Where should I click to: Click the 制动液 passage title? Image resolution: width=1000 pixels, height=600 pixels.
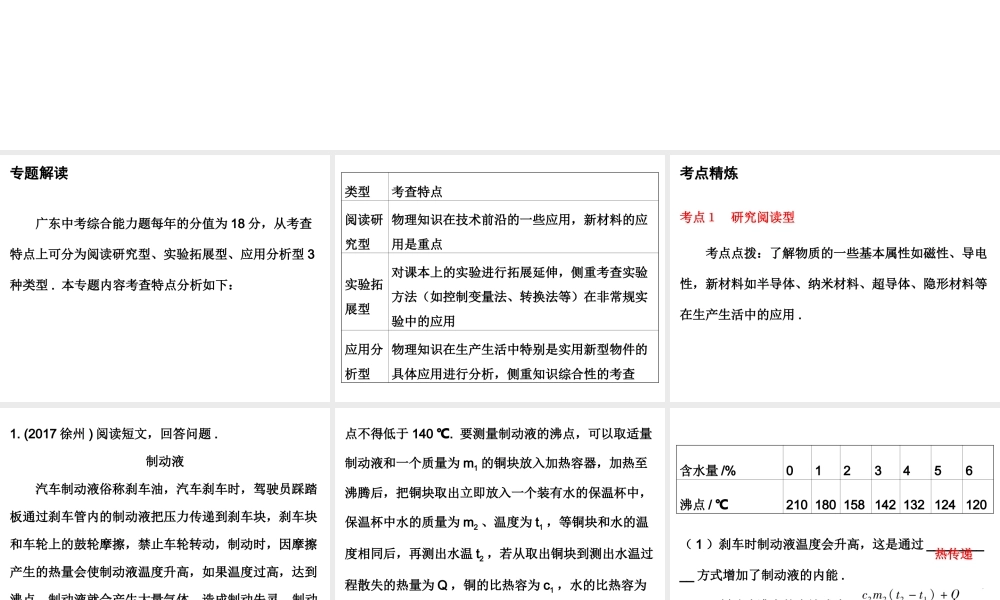(165, 461)
